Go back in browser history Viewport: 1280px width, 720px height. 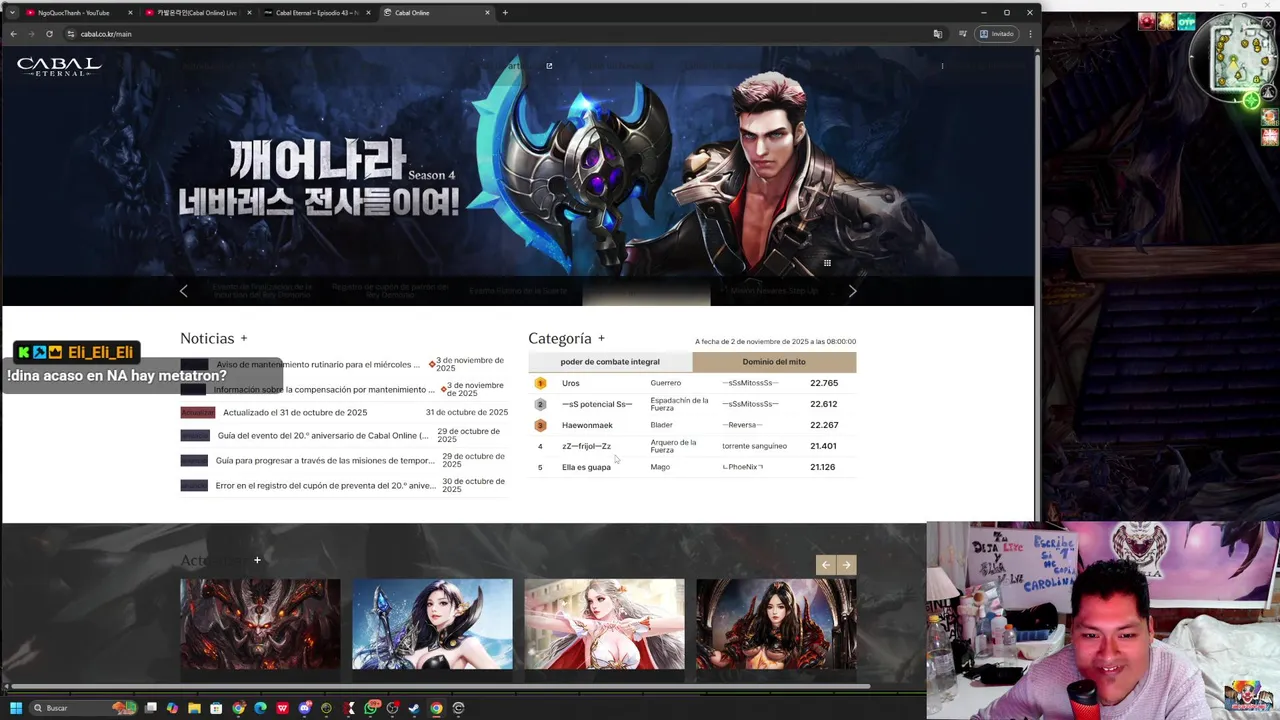click(x=13, y=34)
